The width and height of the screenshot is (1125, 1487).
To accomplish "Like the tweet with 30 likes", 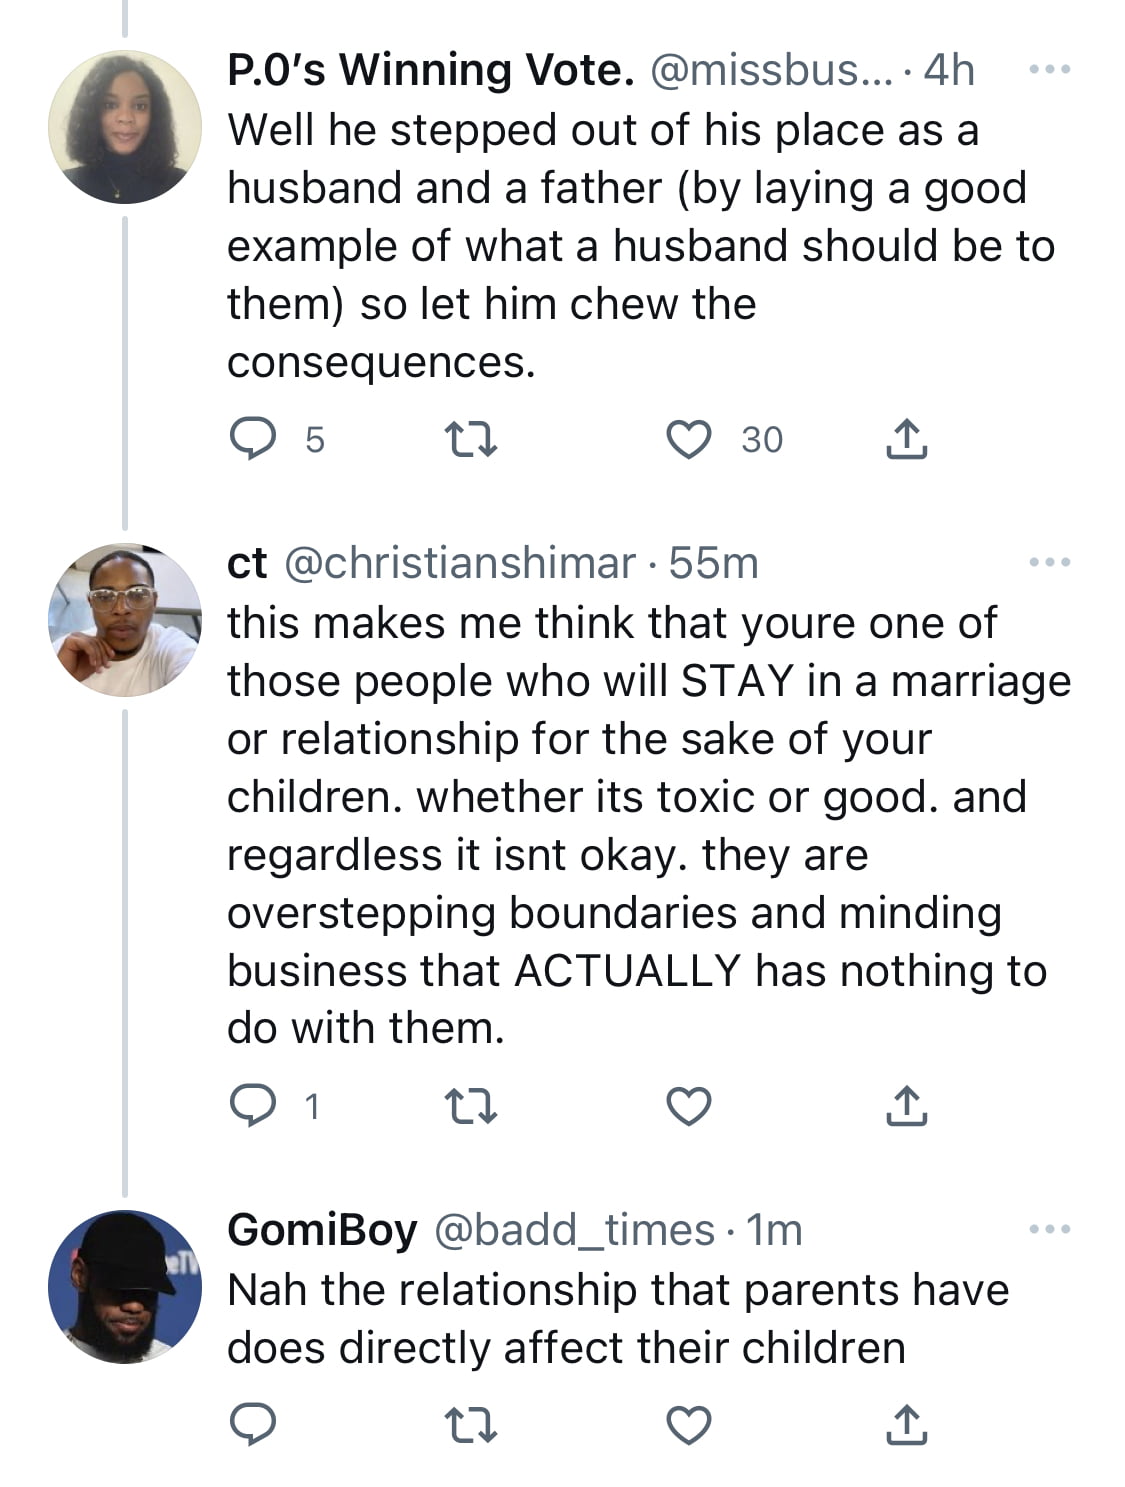I will tap(689, 439).
